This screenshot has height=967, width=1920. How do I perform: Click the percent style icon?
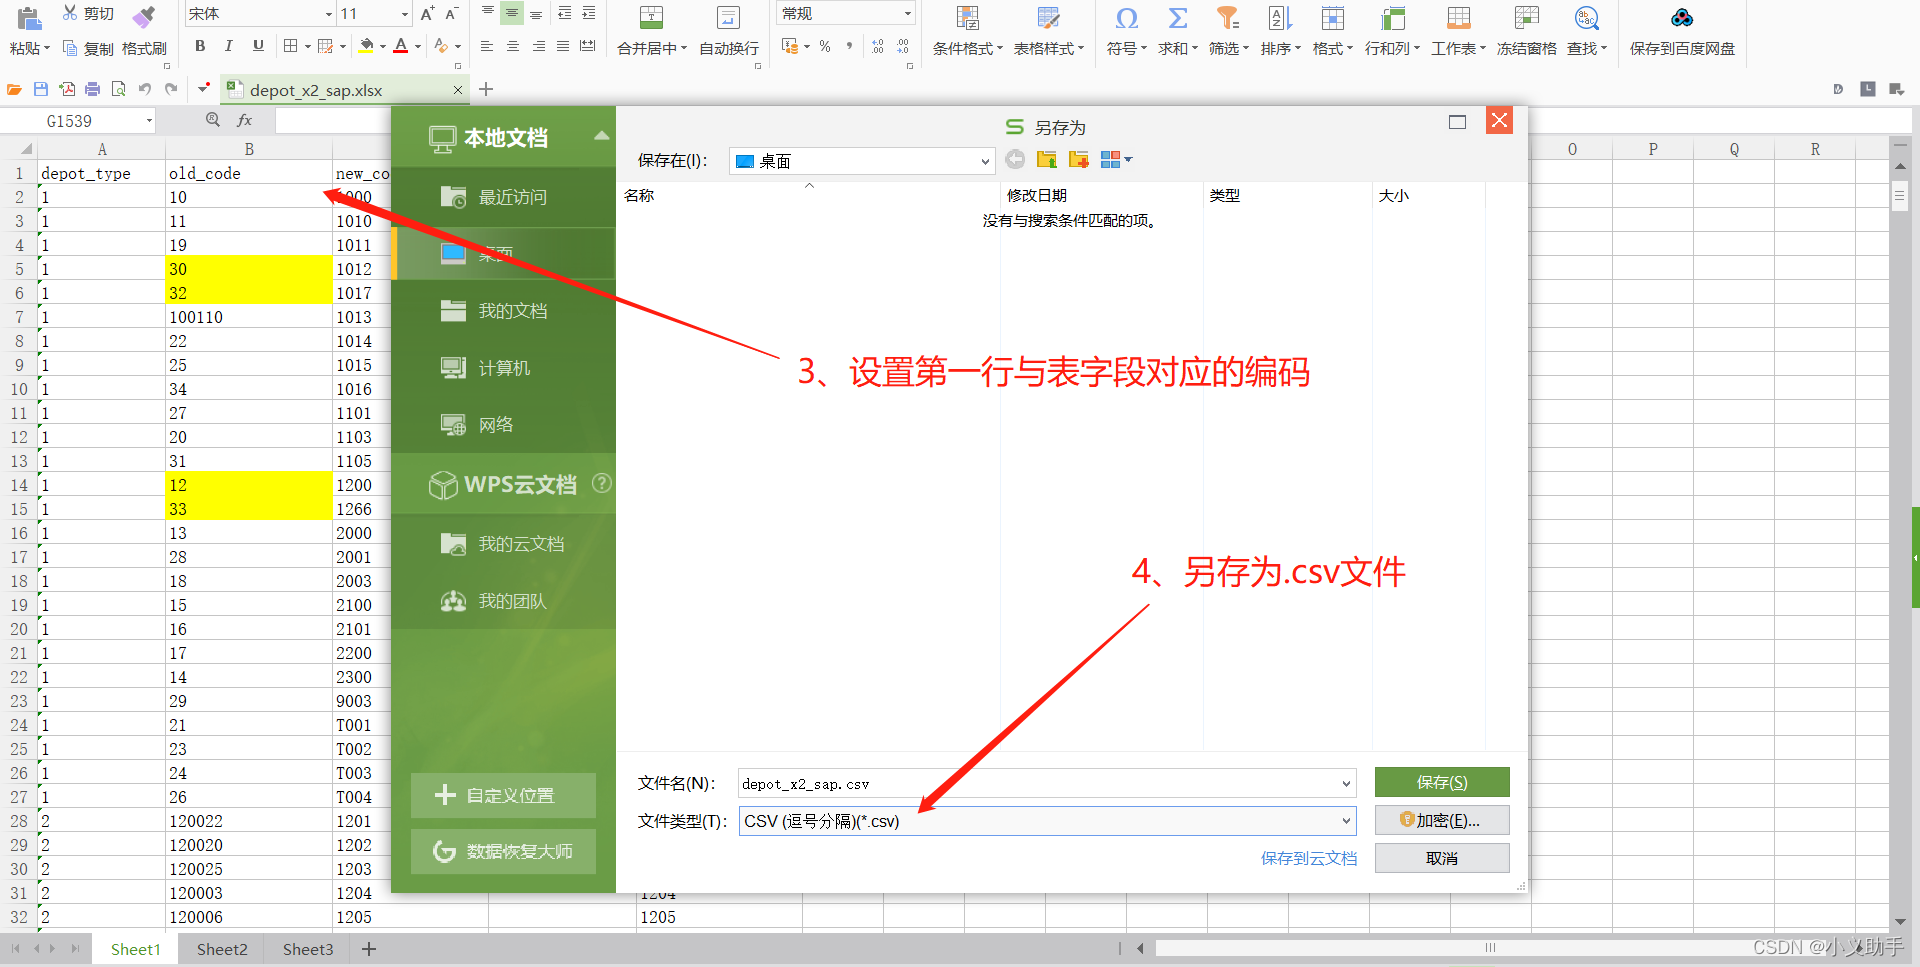825,46
